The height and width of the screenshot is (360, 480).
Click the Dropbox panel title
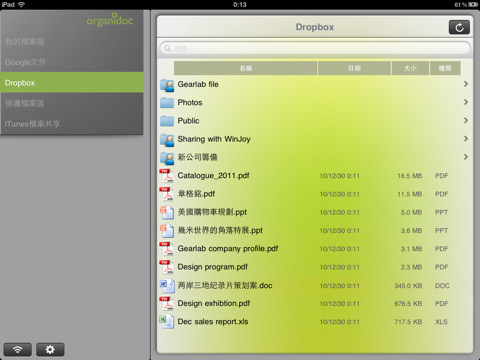[315, 27]
